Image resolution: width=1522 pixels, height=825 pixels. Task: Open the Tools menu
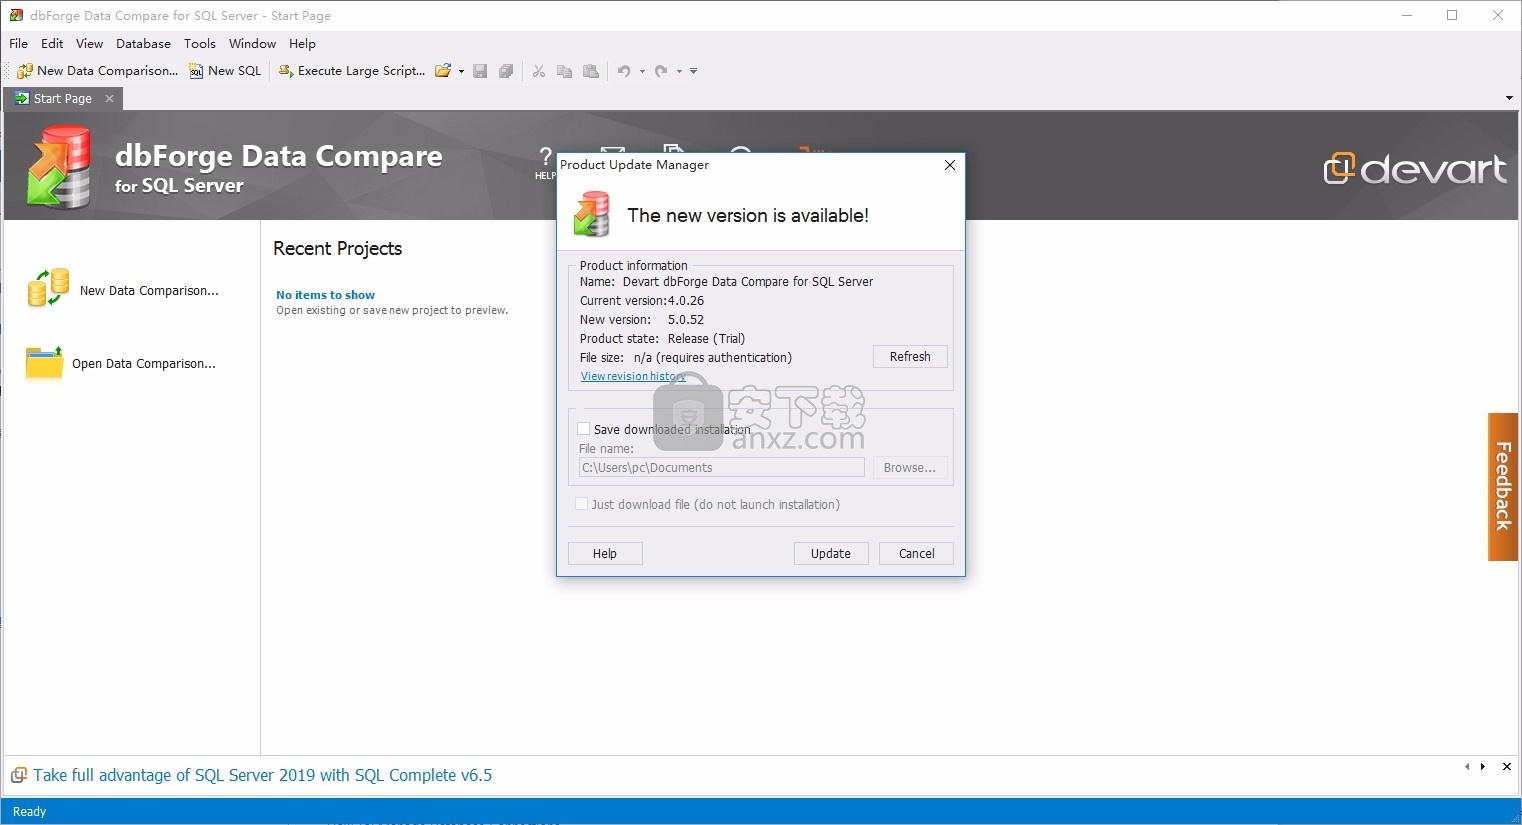[x=200, y=44]
